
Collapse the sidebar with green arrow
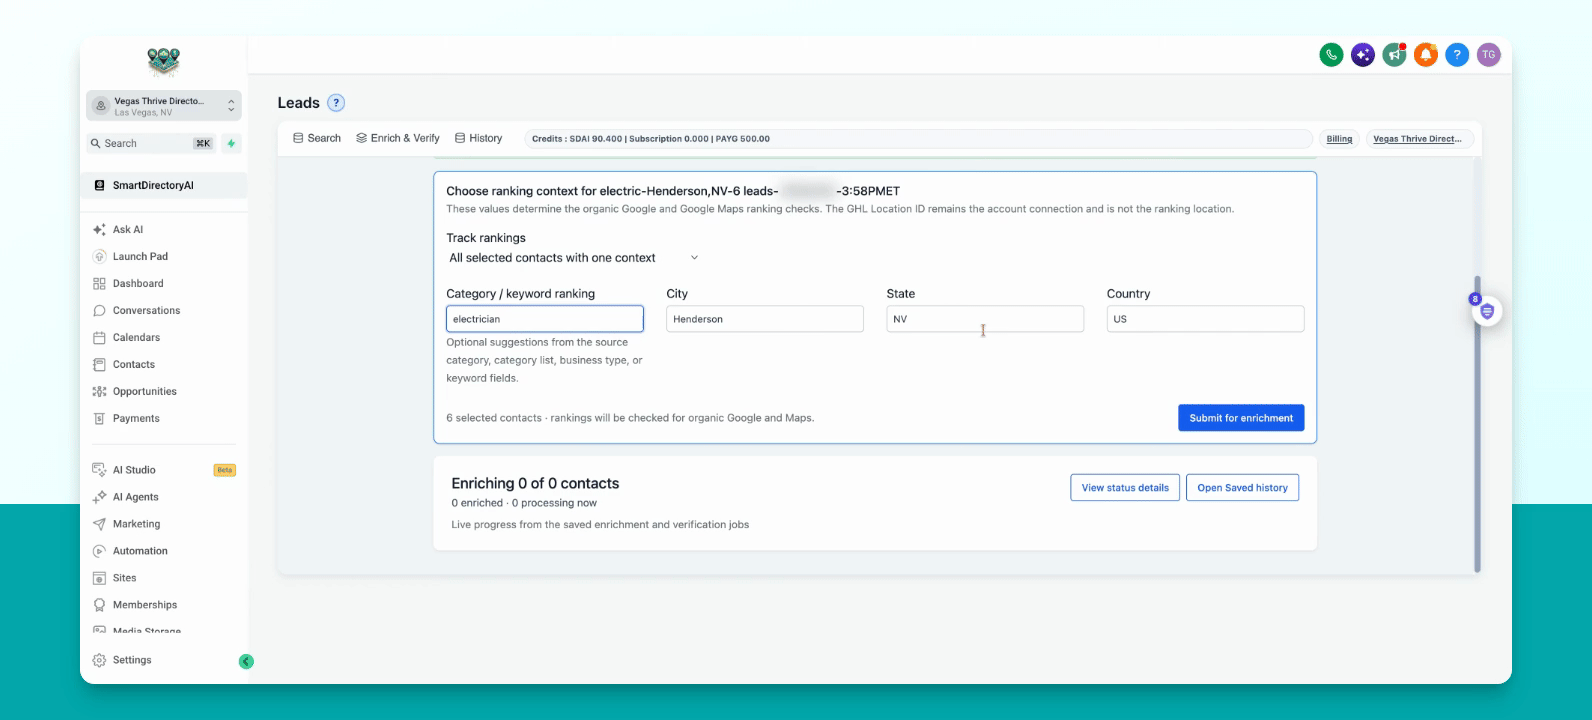tap(246, 661)
